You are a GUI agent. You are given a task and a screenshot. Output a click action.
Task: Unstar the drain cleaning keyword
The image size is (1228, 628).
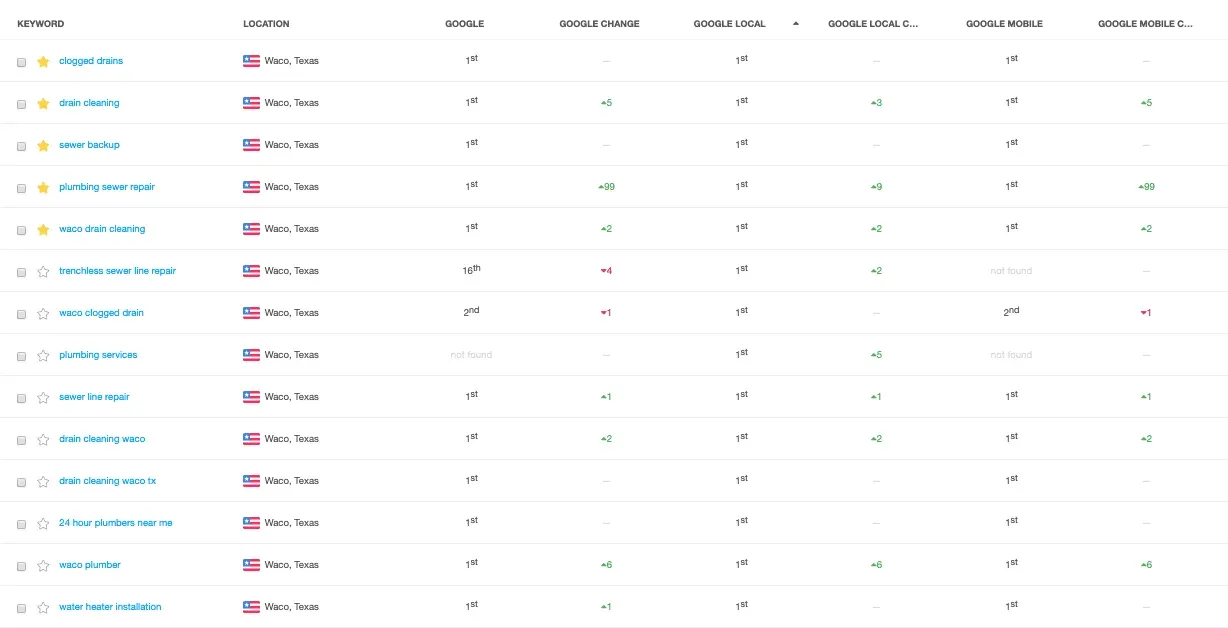[x=43, y=104]
